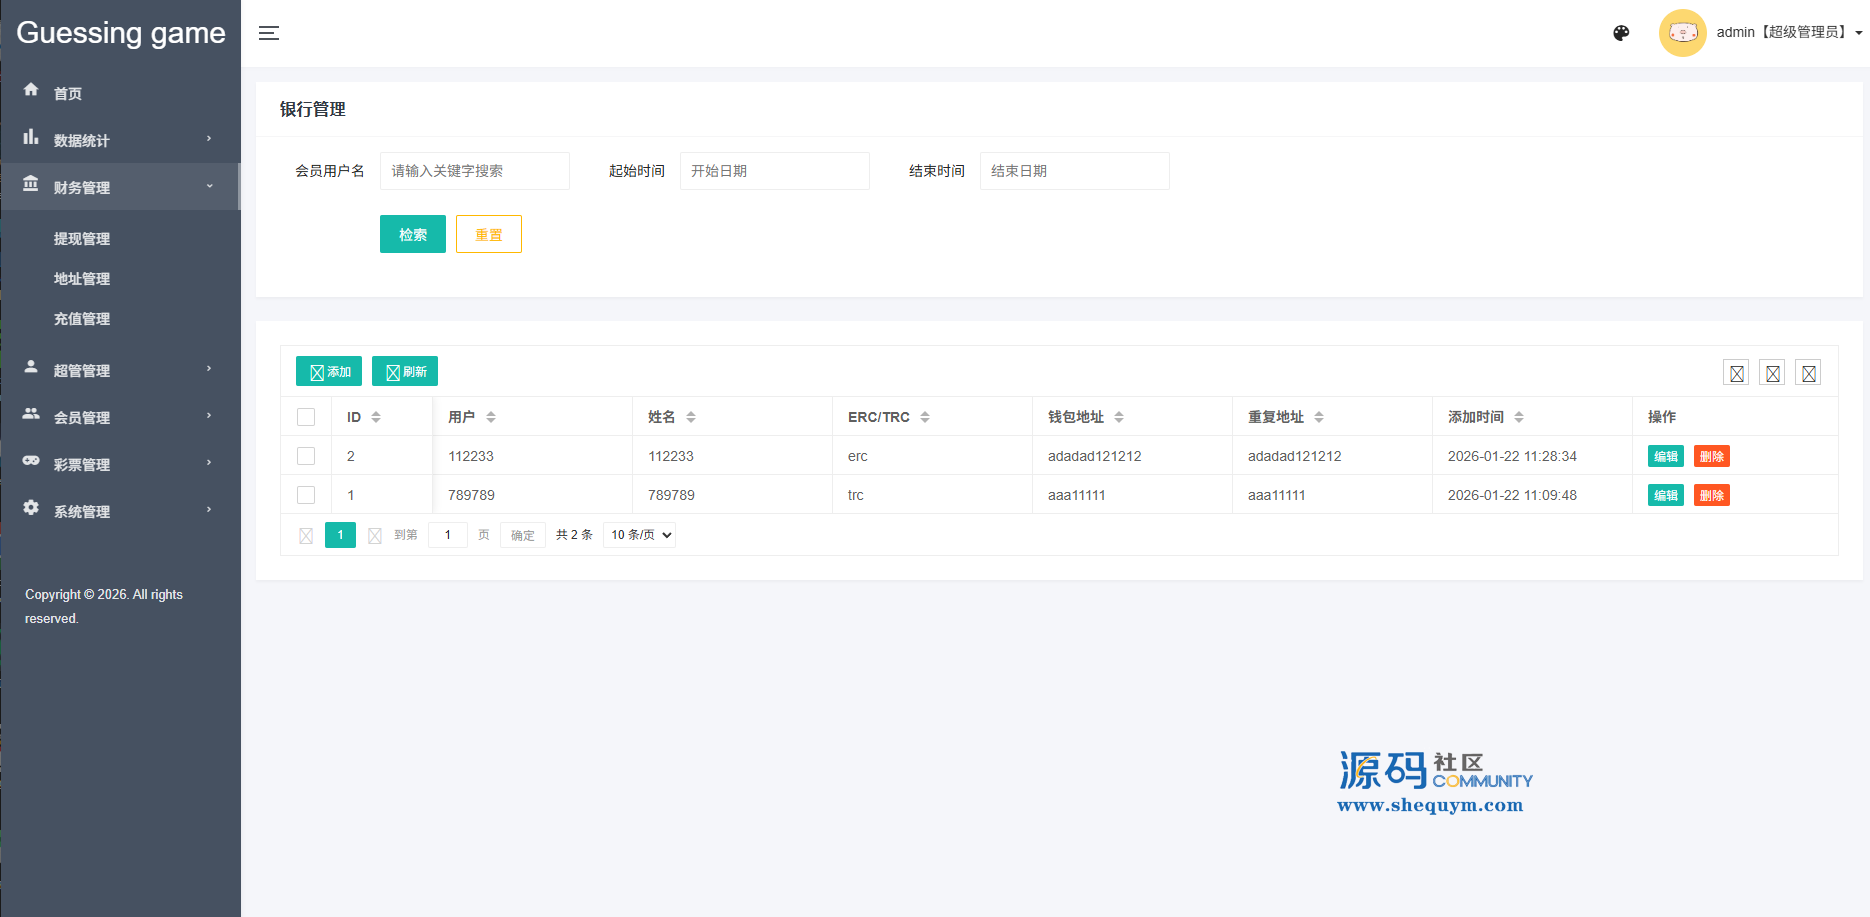Toggle the select-all checkbox in table header
Viewport: 1870px width, 917px height.
pos(306,417)
